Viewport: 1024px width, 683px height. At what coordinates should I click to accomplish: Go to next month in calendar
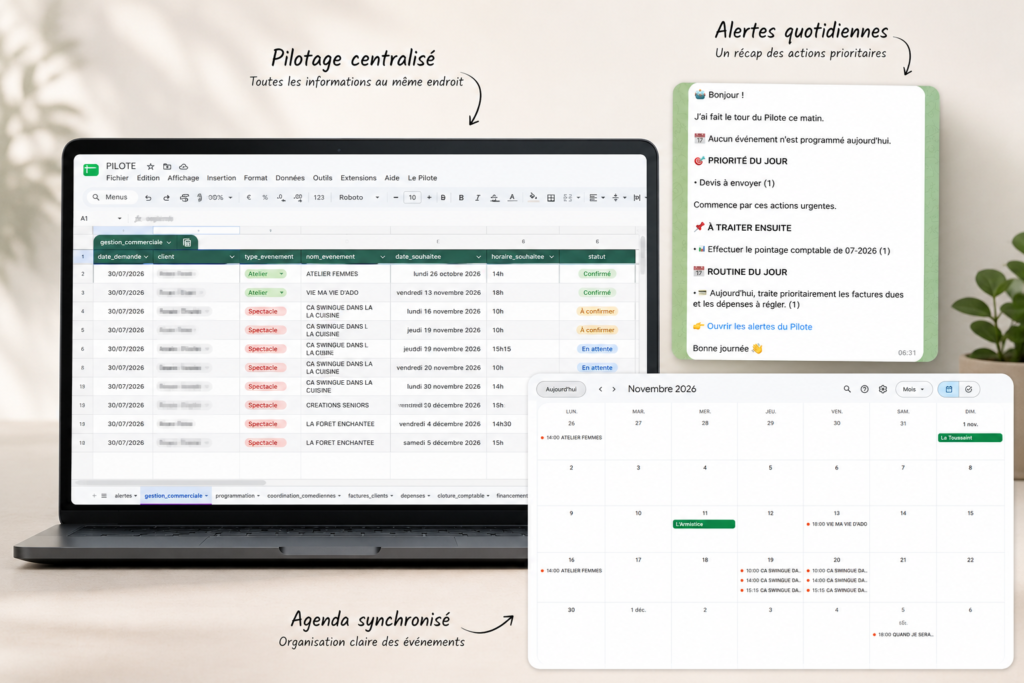pyautogui.click(x=614, y=389)
